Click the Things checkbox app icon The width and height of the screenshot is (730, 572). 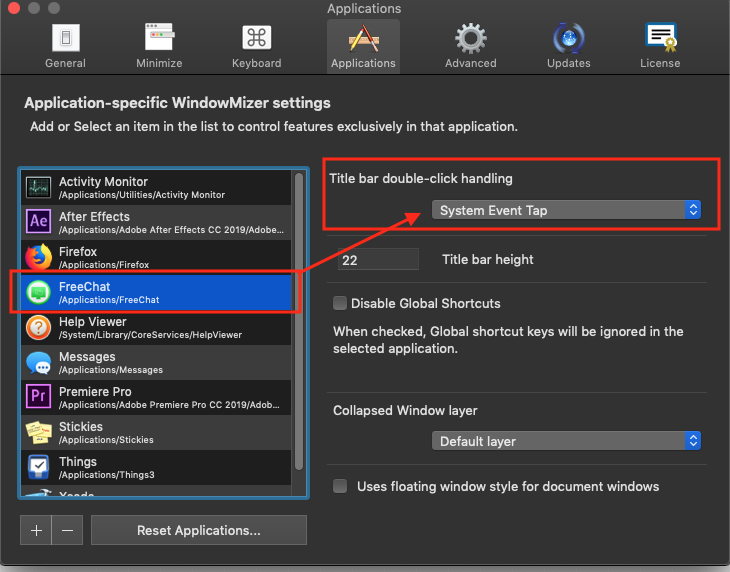pyautogui.click(x=38, y=467)
